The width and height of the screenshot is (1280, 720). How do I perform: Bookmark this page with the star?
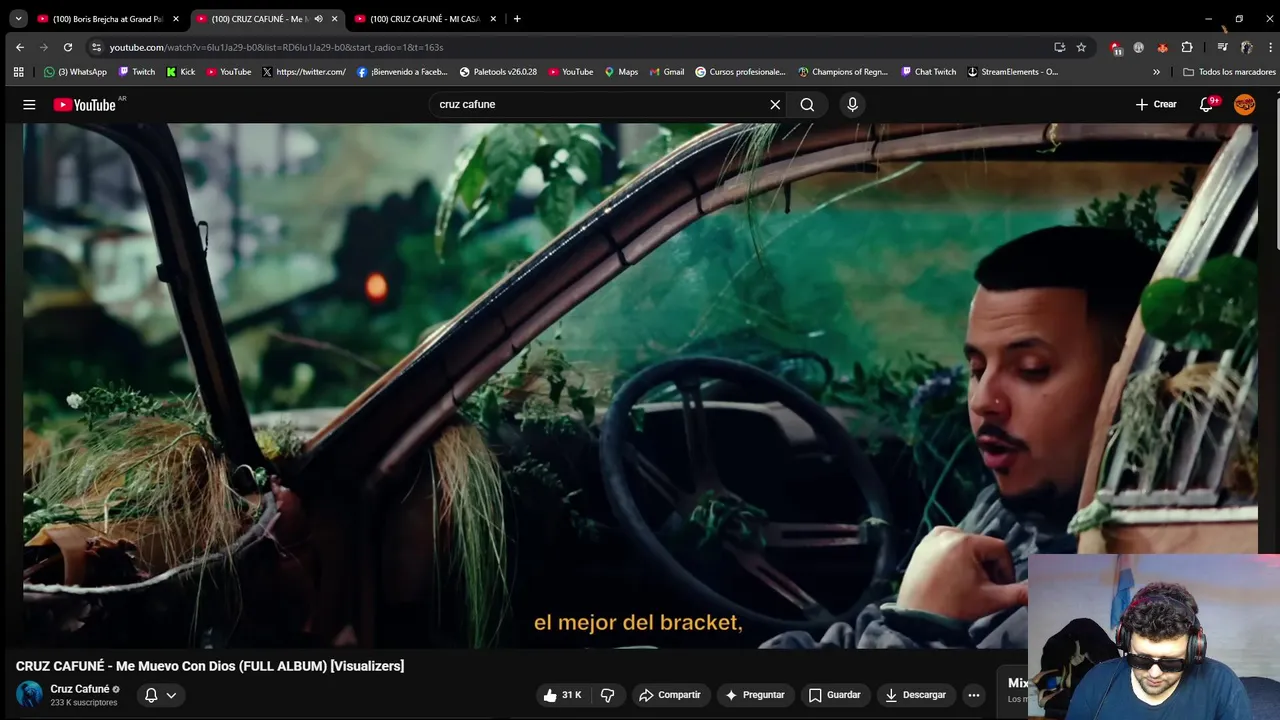point(1081,47)
